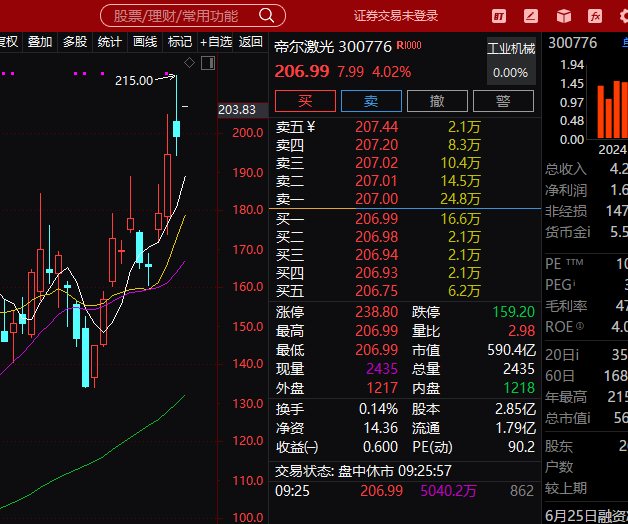Click the blue 卖 sell button
This screenshot has width=628, height=524.
[371, 101]
